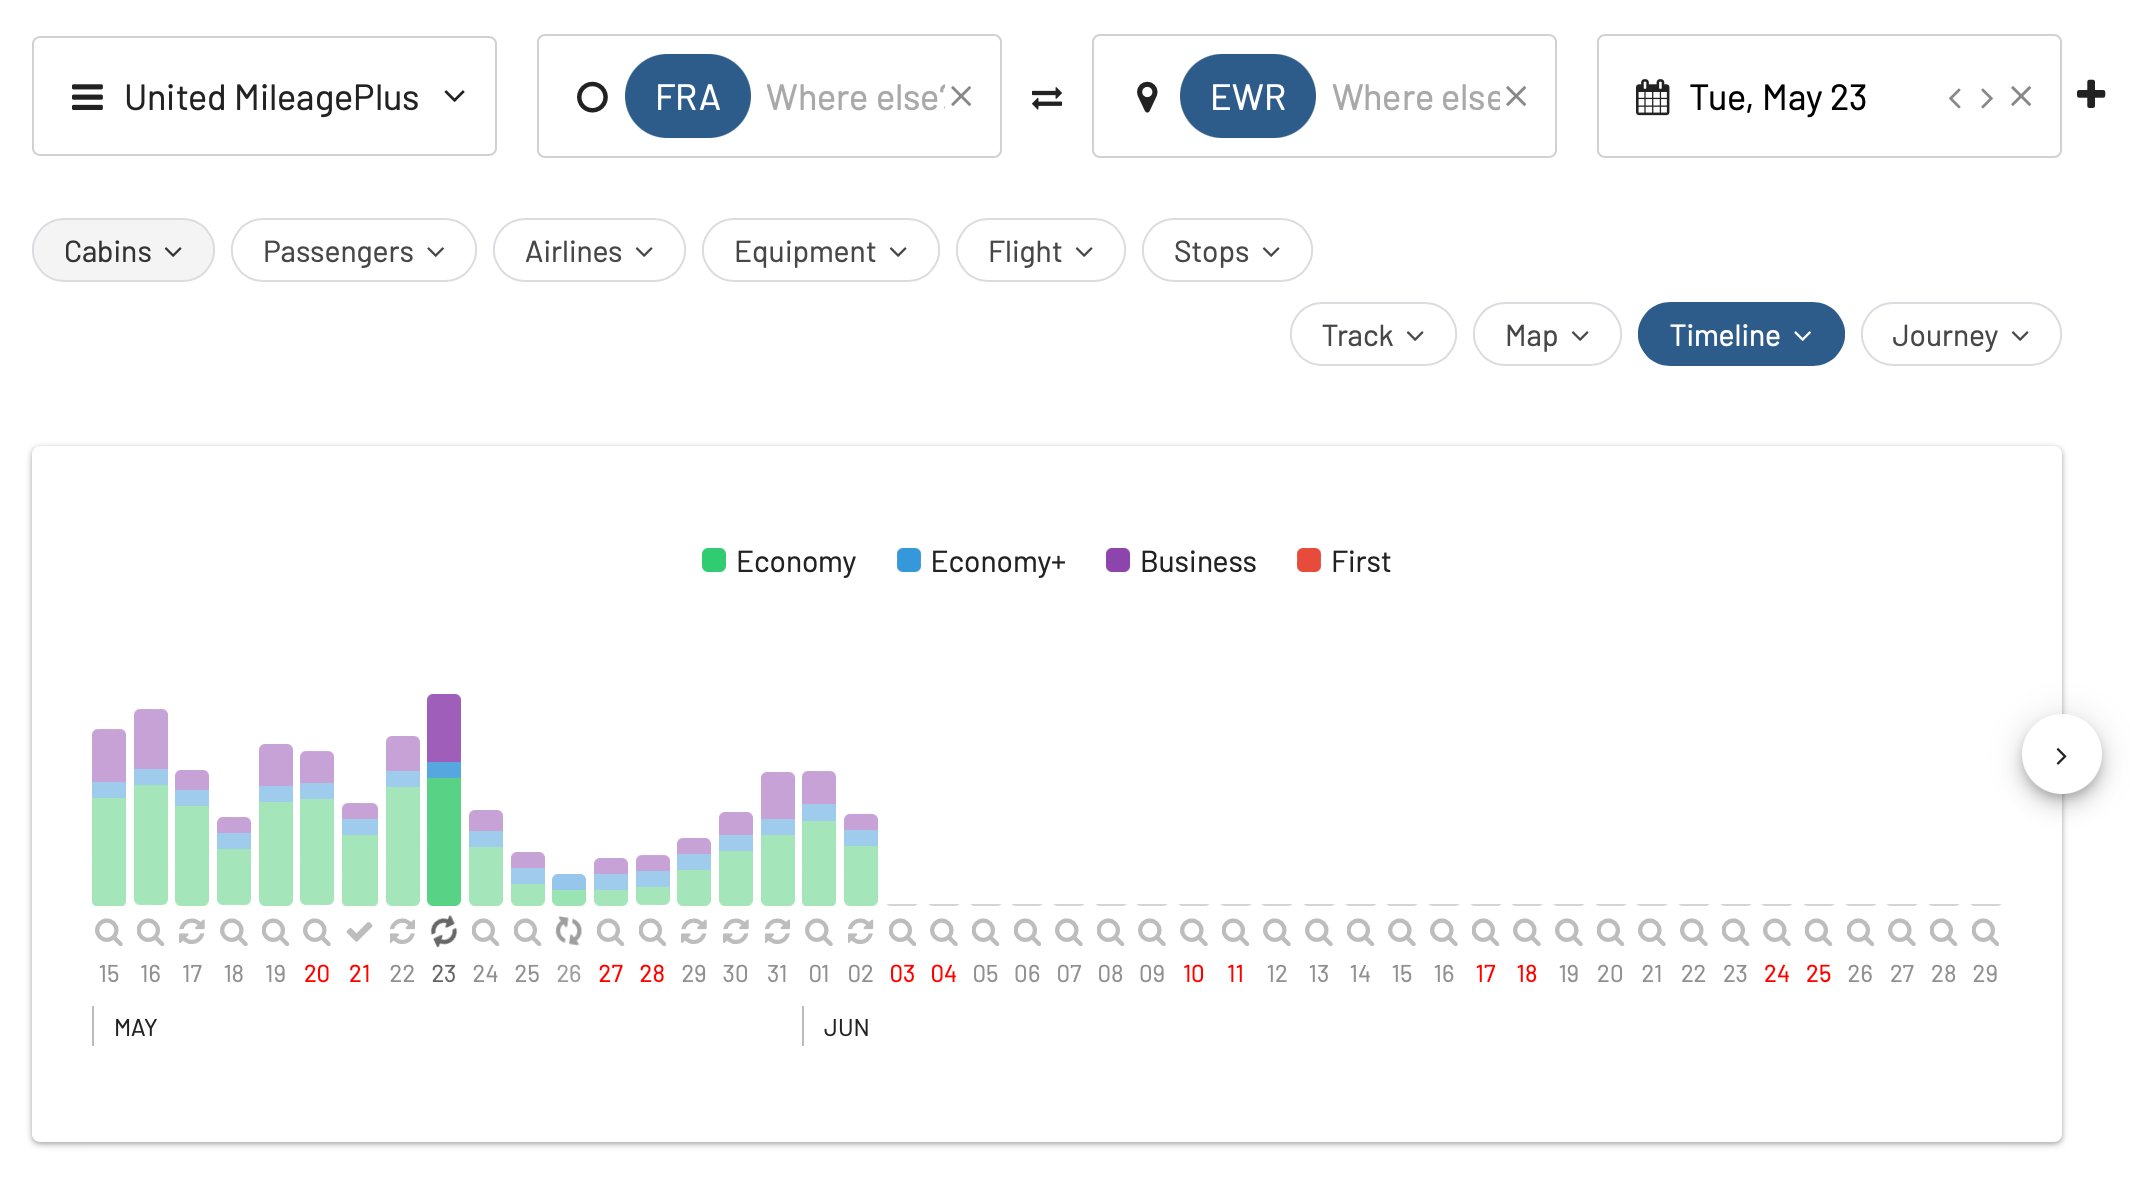The height and width of the screenshot is (1186, 2130).
Task: Click calendar icon in date field
Action: point(1652,98)
